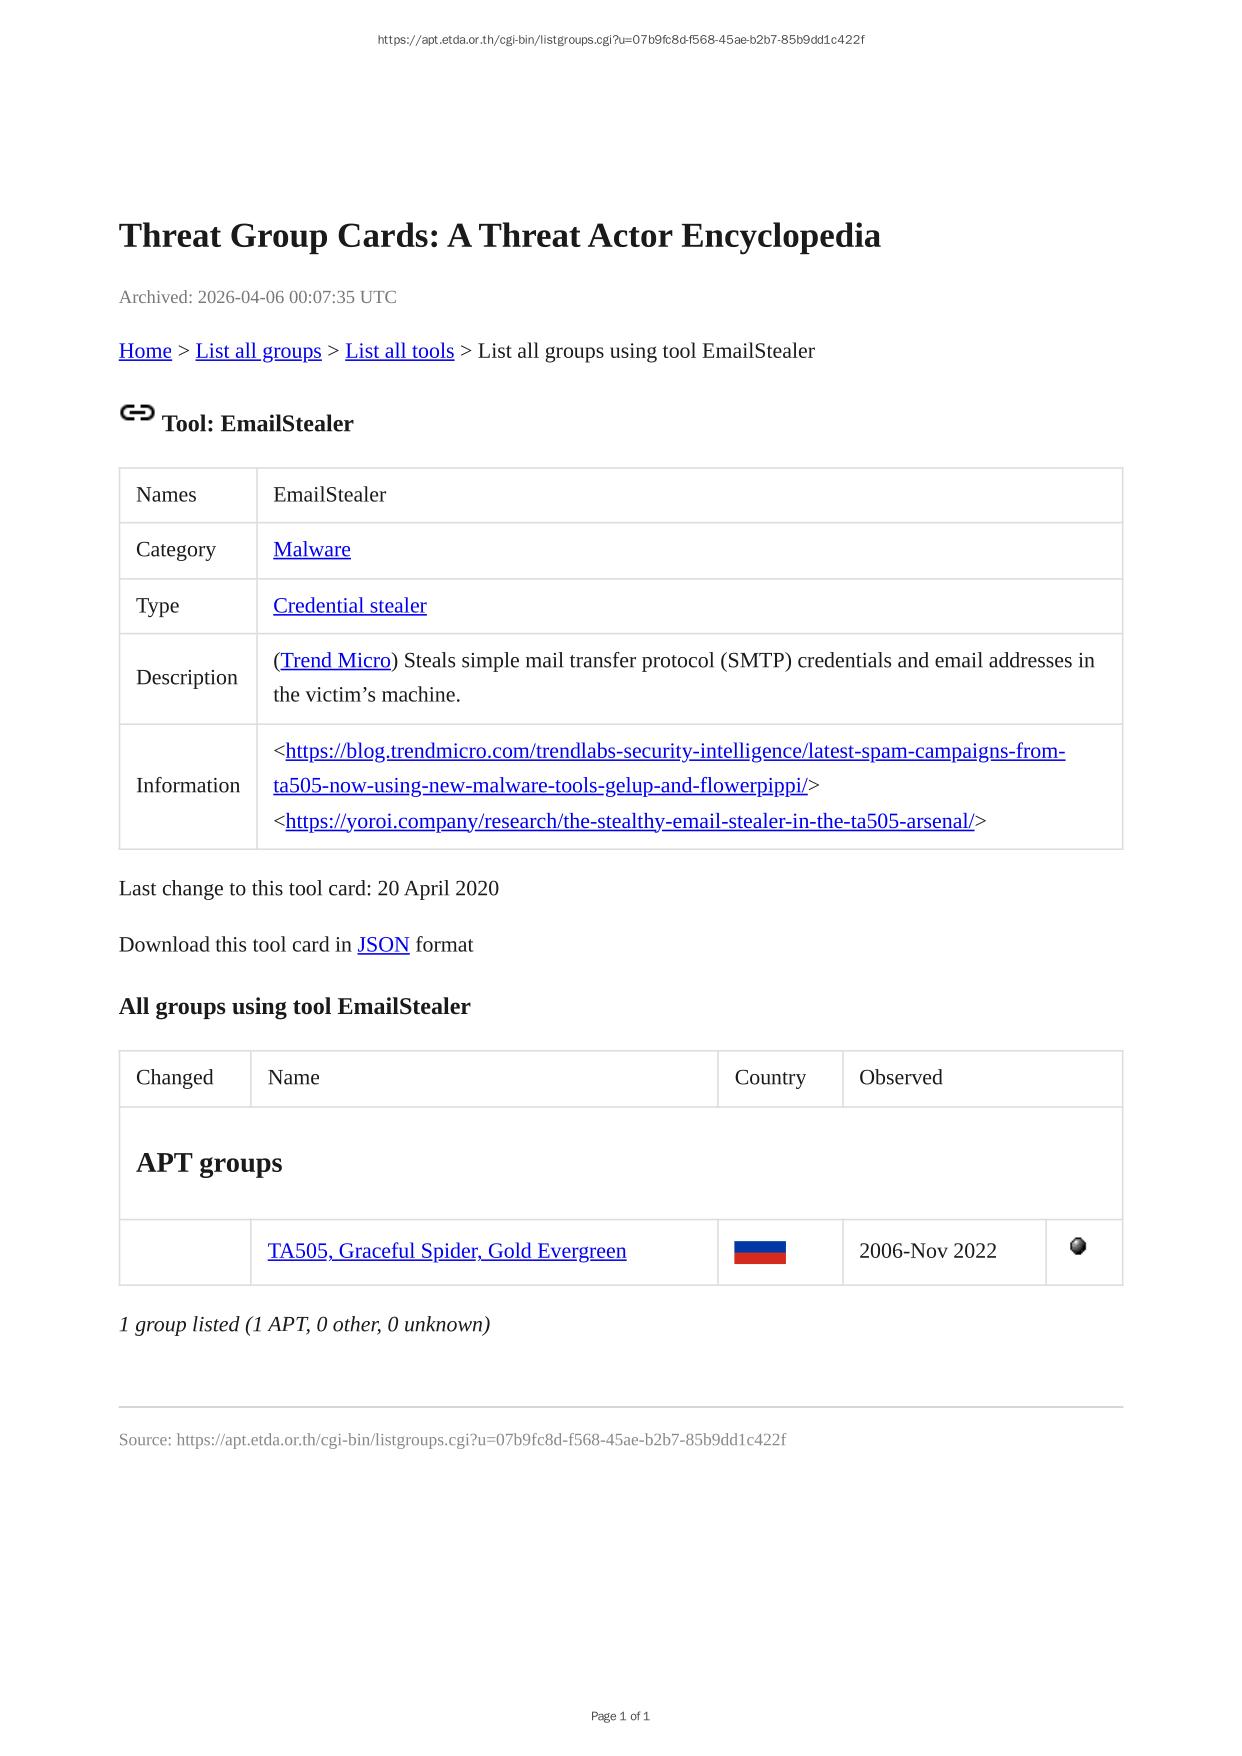Screen dimensions: 1242x1756
Task: Click the Source URL text in footer
Action: click(x=452, y=1440)
